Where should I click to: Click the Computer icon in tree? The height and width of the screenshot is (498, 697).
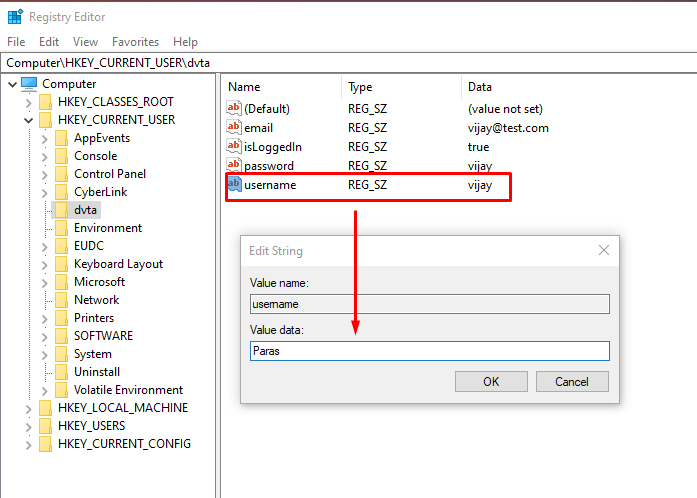[x=29, y=84]
